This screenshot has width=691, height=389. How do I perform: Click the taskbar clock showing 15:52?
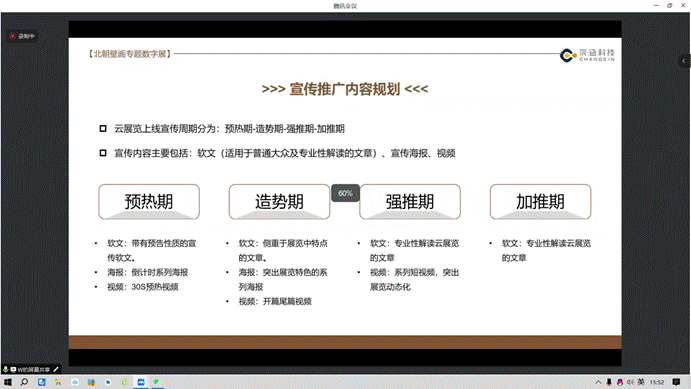[x=657, y=382]
